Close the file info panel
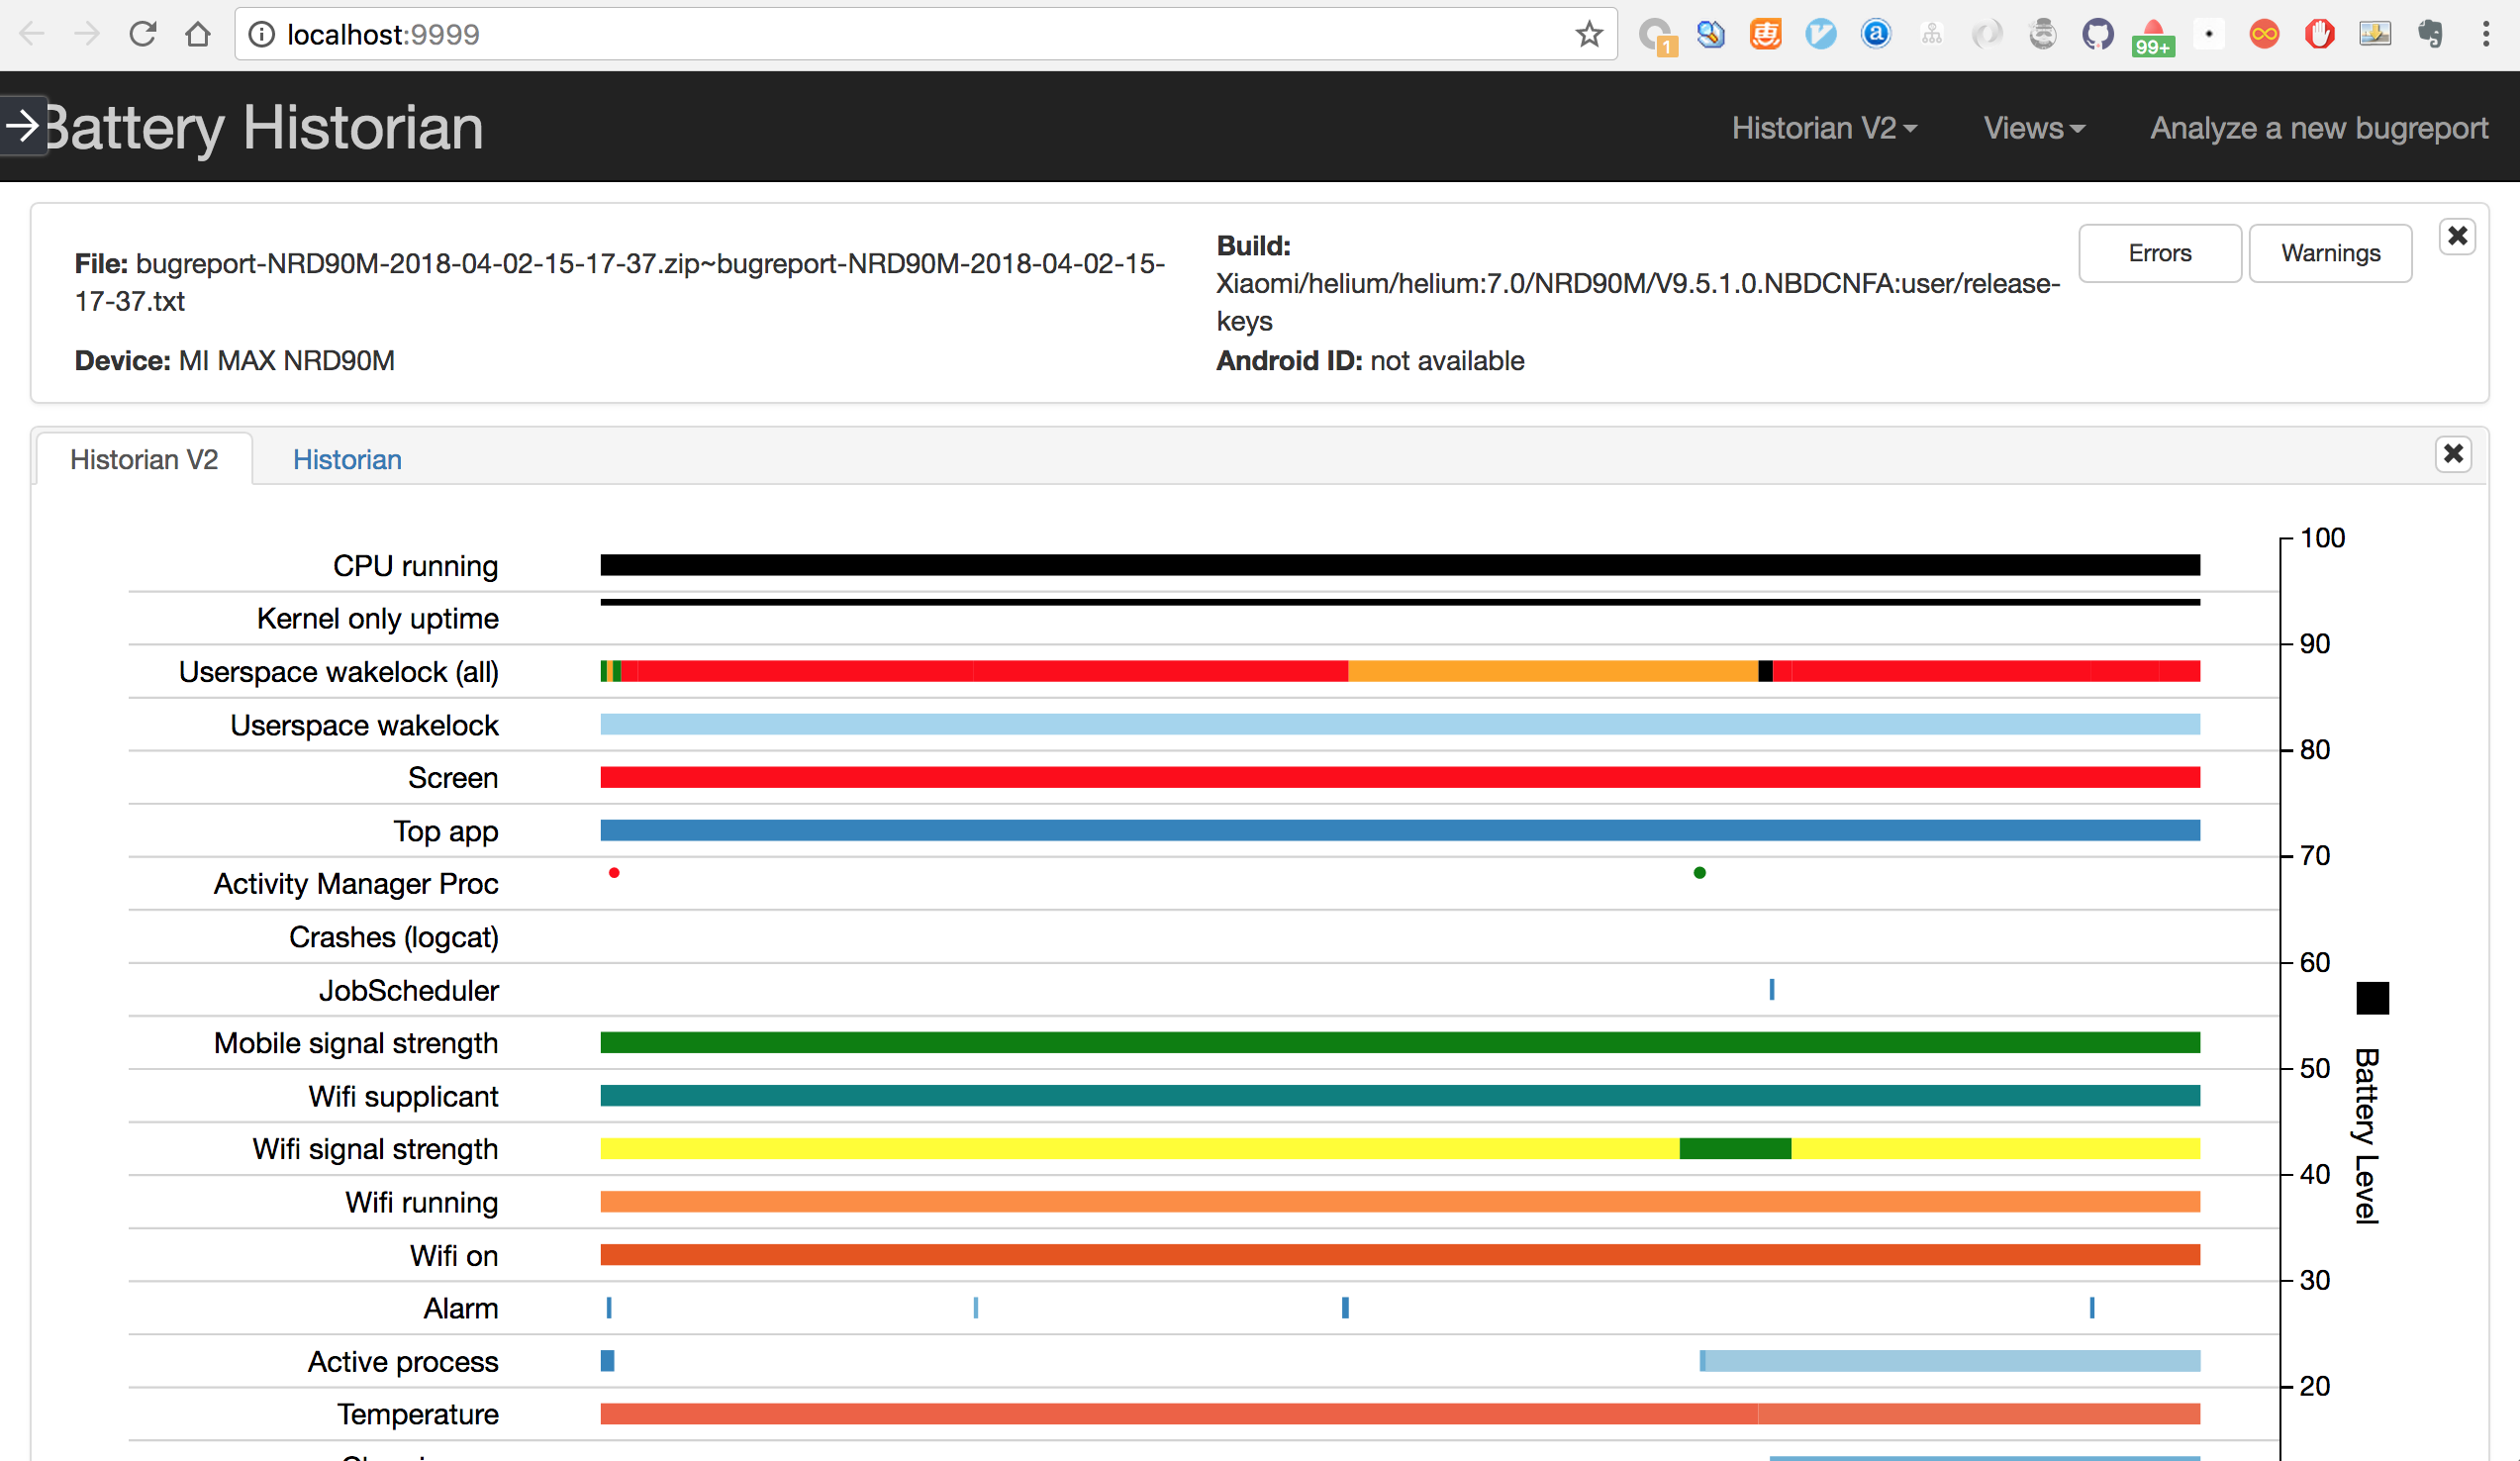Viewport: 2520px width, 1461px height. [2457, 237]
